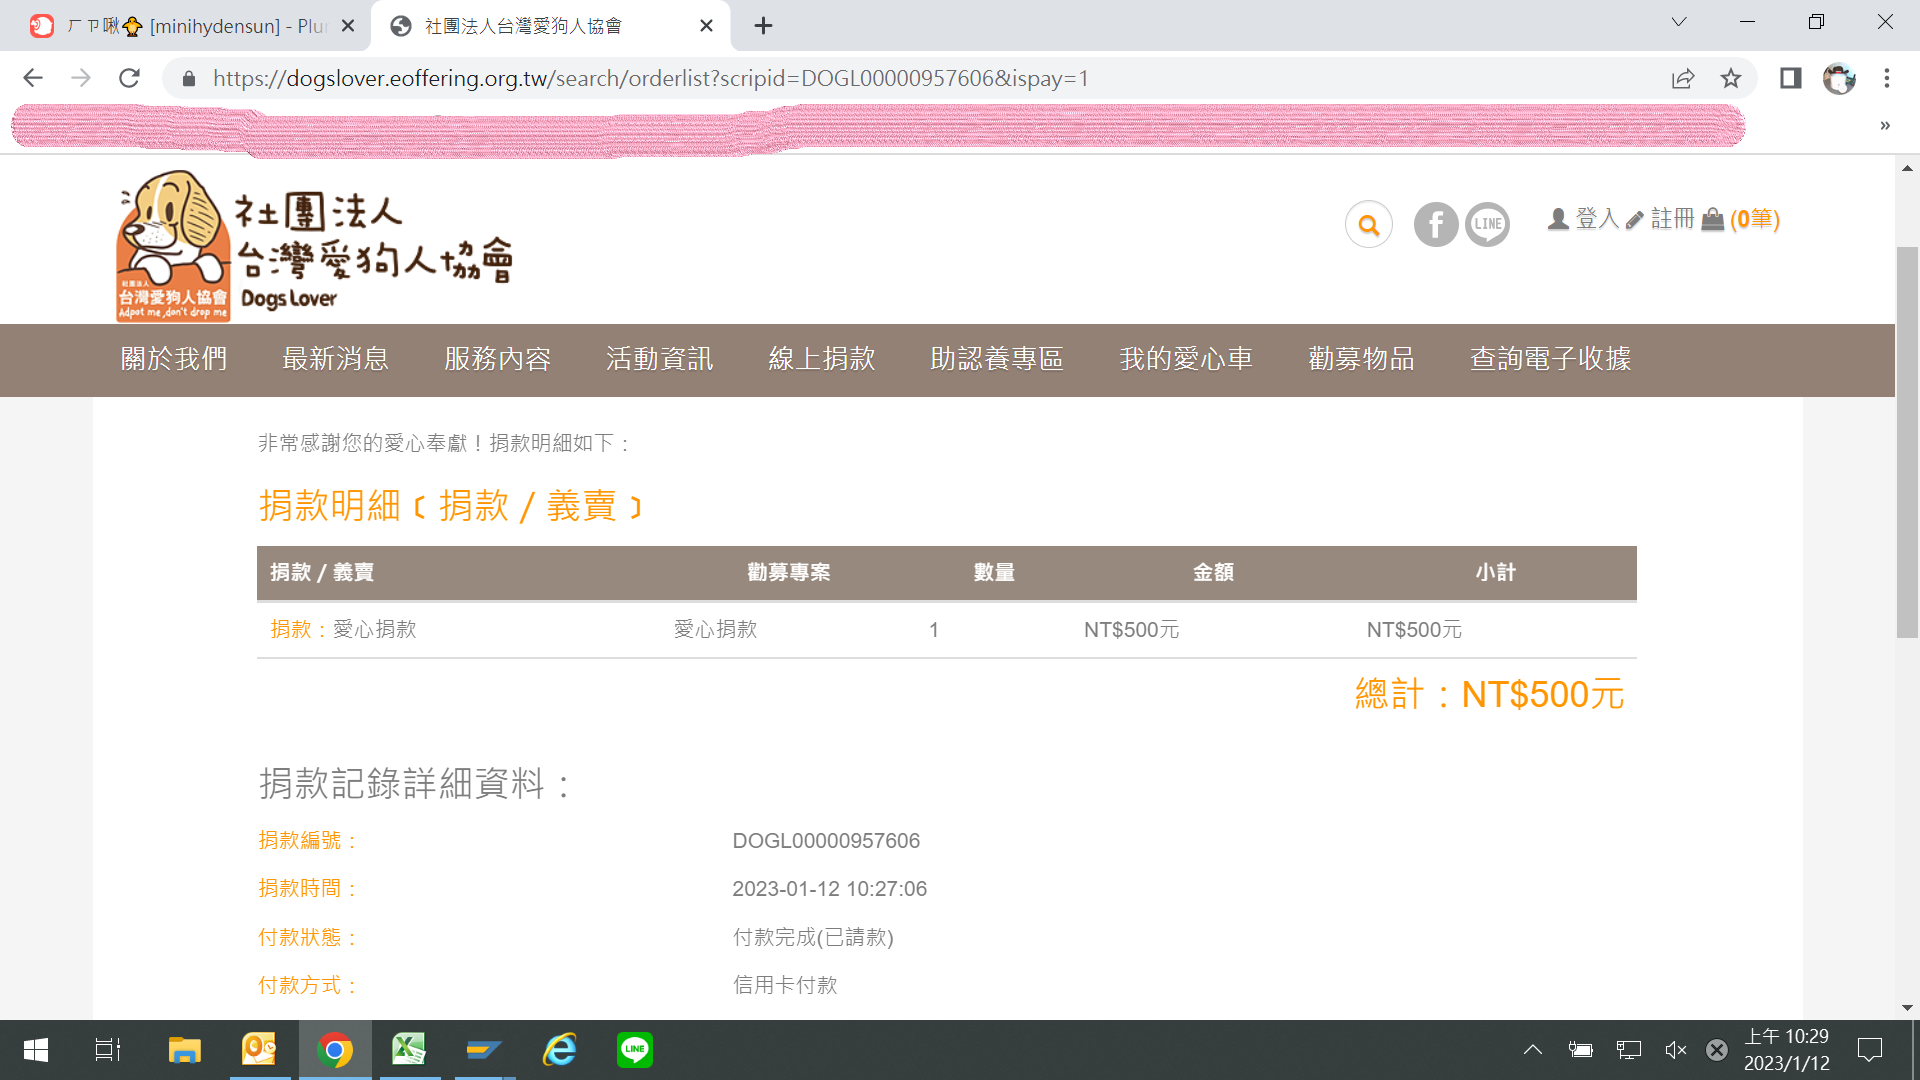Image resolution: width=1920 pixels, height=1080 pixels.
Task: Click the 登入 login link
Action: coord(1583,219)
